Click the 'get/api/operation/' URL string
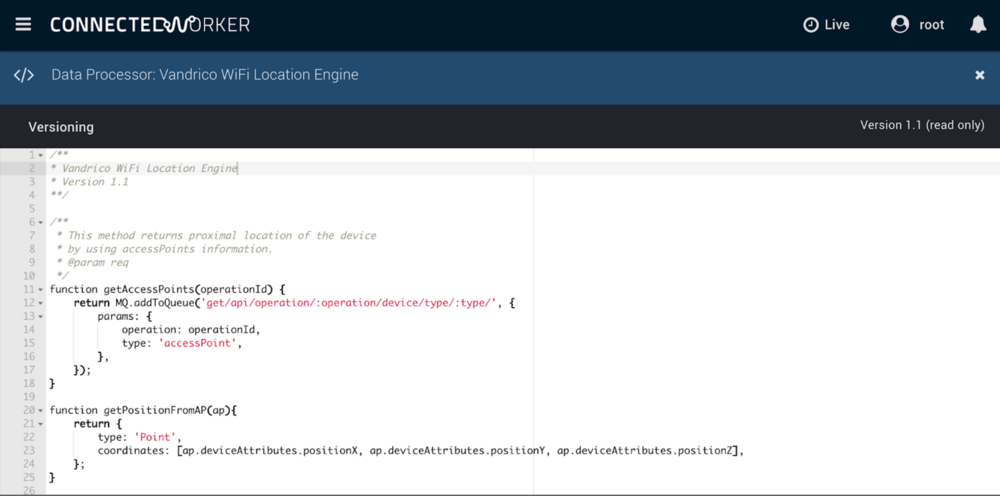The width and height of the screenshot is (1000, 496). pyautogui.click(x=348, y=303)
